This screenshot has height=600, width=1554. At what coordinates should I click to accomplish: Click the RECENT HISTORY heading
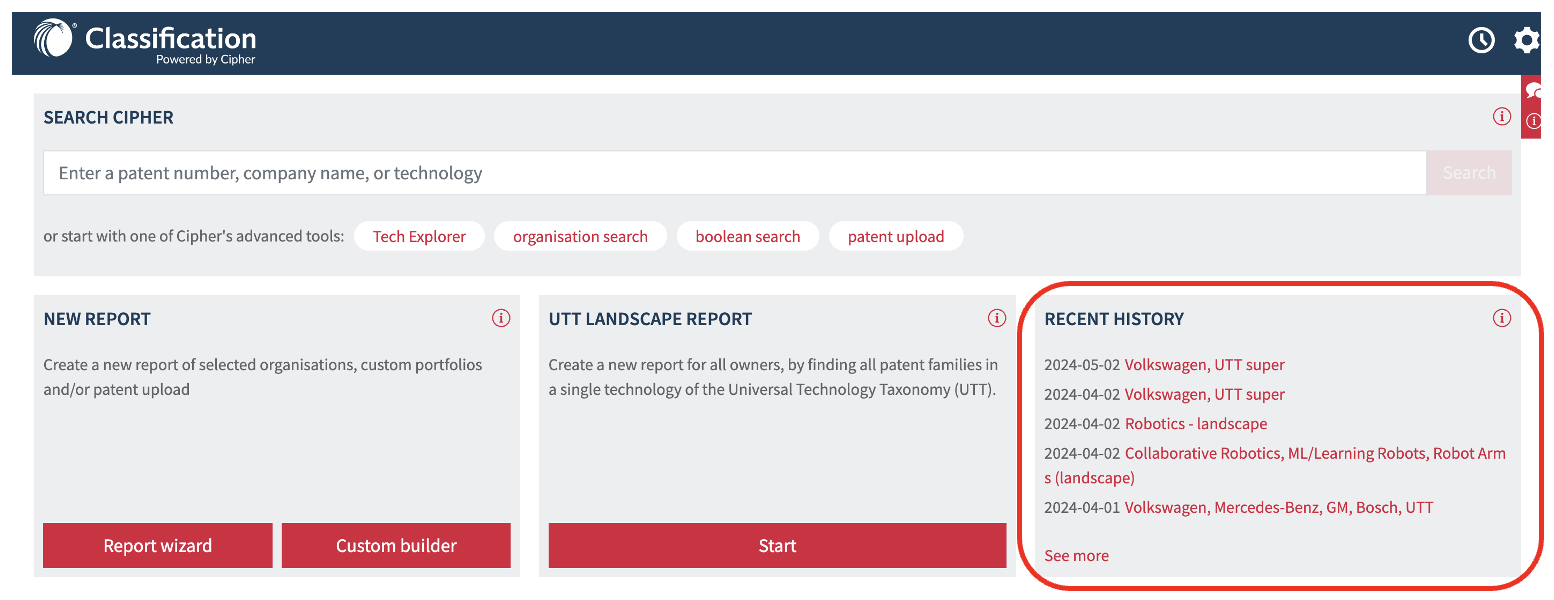1114,319
